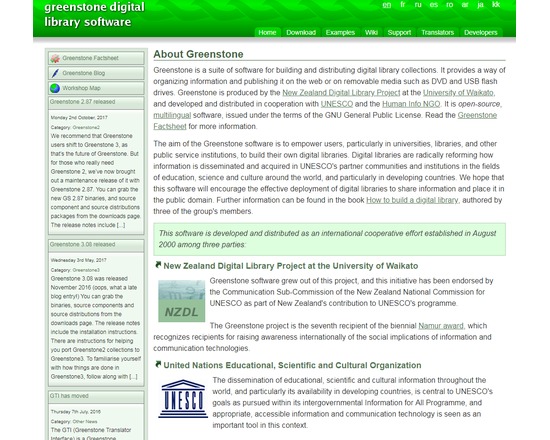550x440 pixels.
Task: Switch language to French (fr)
Action: (402, 5)
